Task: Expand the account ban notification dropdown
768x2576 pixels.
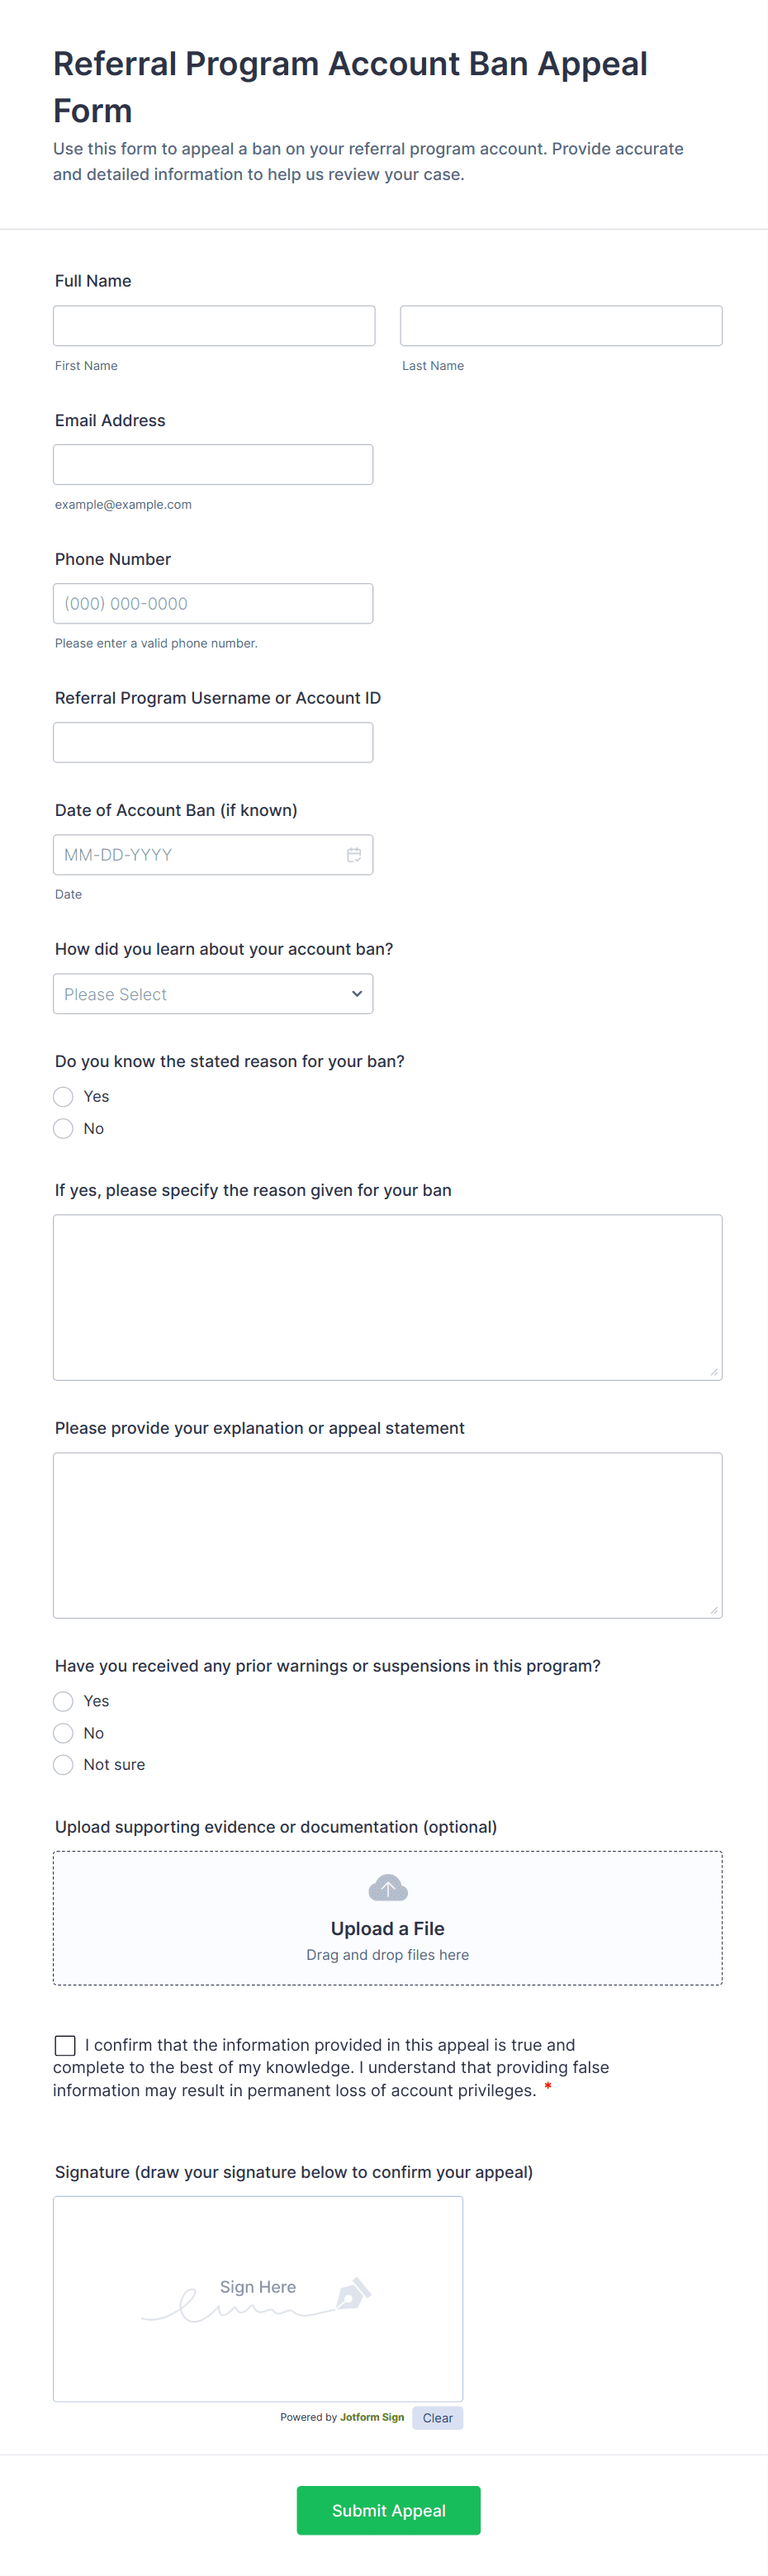Action: coord(213,994)
